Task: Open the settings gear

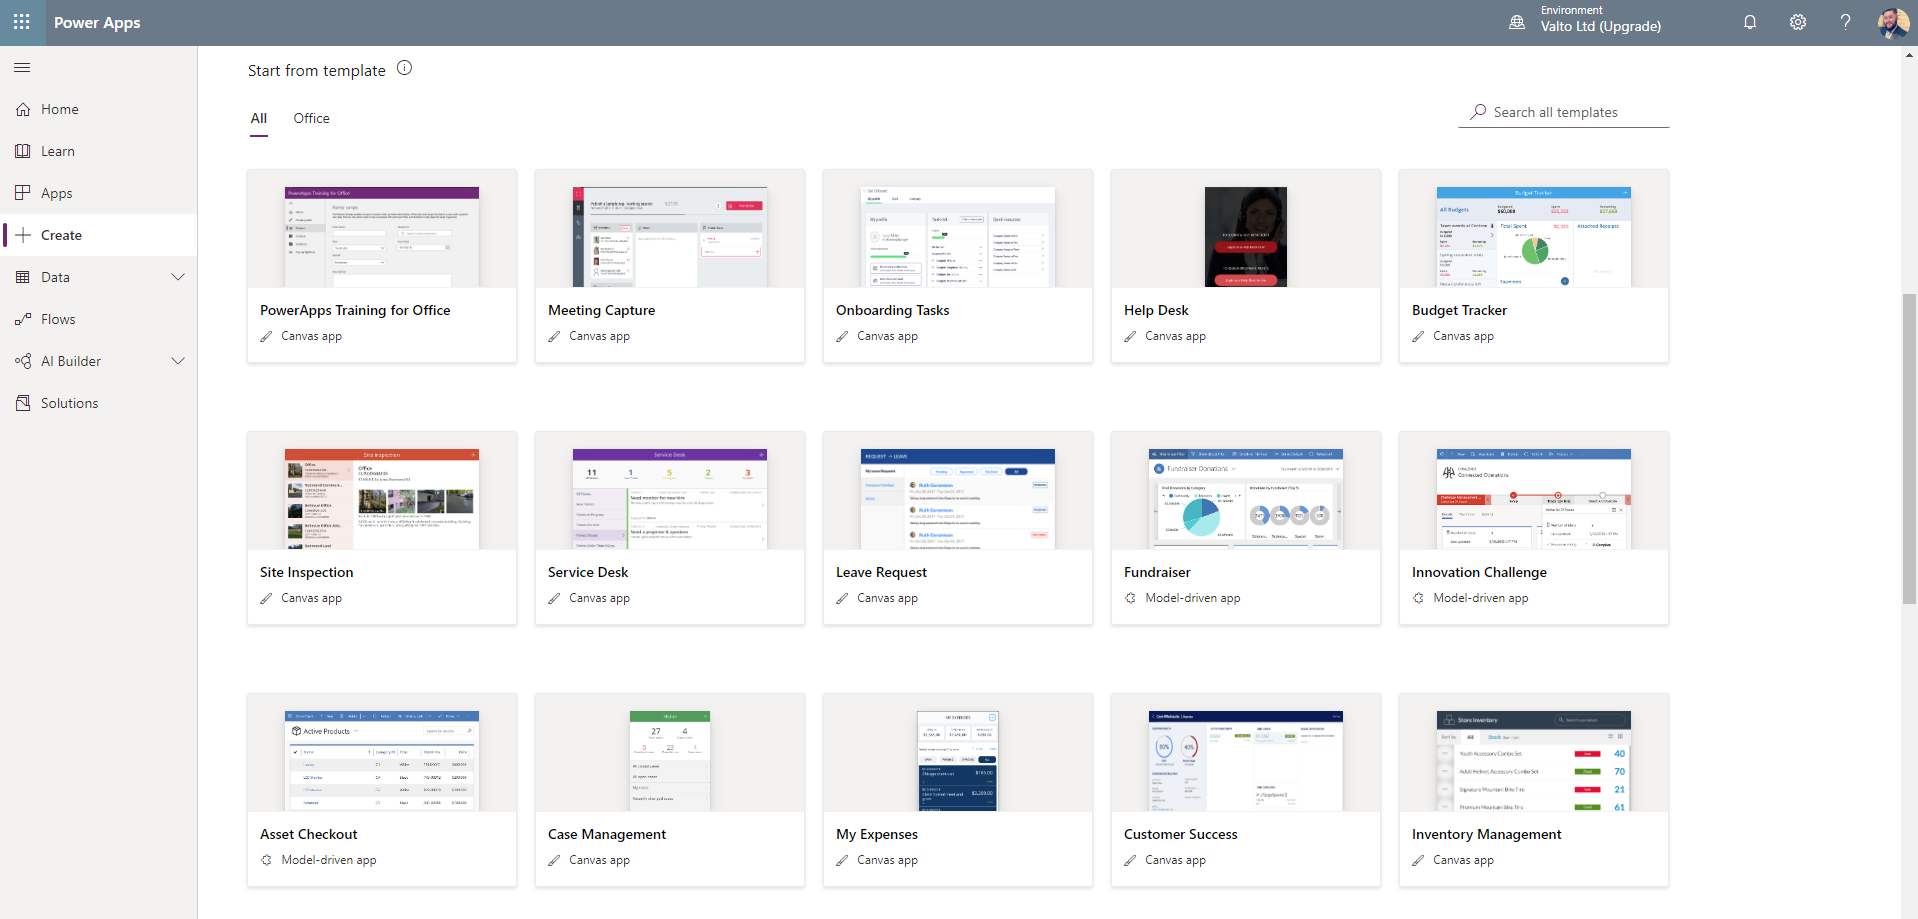Action: pyautogui.click(x=1798, y=22)
